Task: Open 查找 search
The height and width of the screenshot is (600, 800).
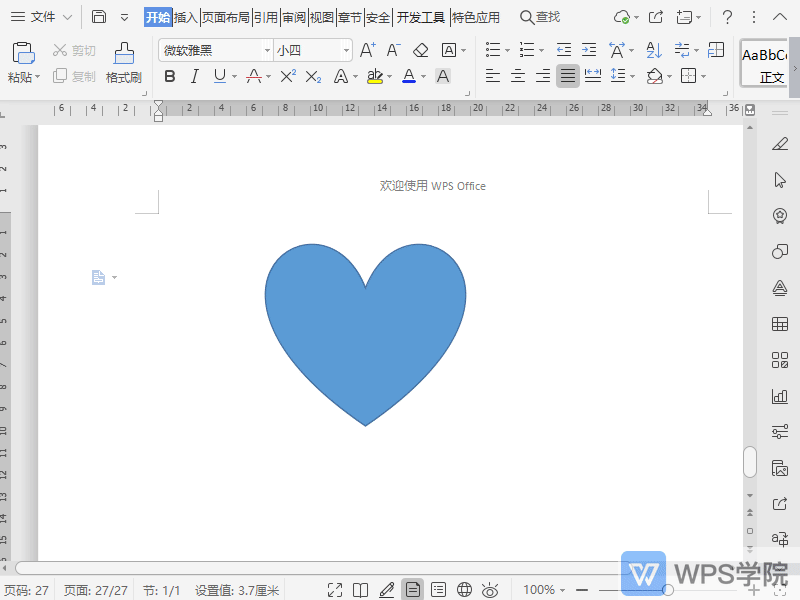Action: 541,17
